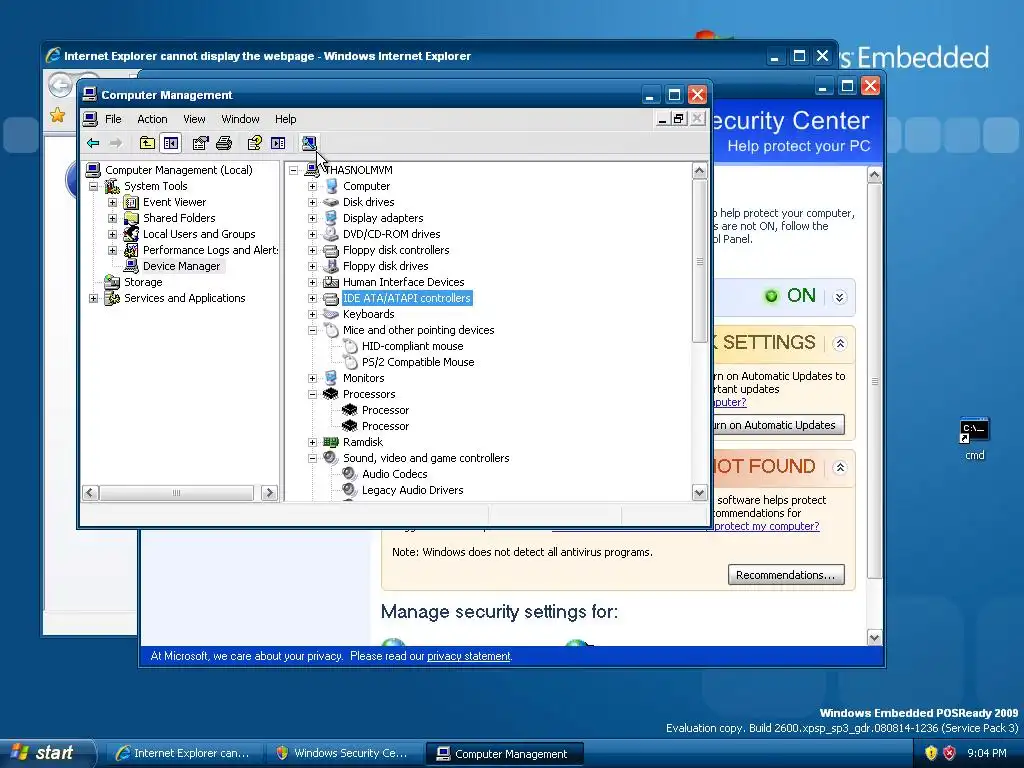This screenshot has width=1024, height=768.
Task: Click the Help toolbar icon with question mark
Action: point(254,143)
